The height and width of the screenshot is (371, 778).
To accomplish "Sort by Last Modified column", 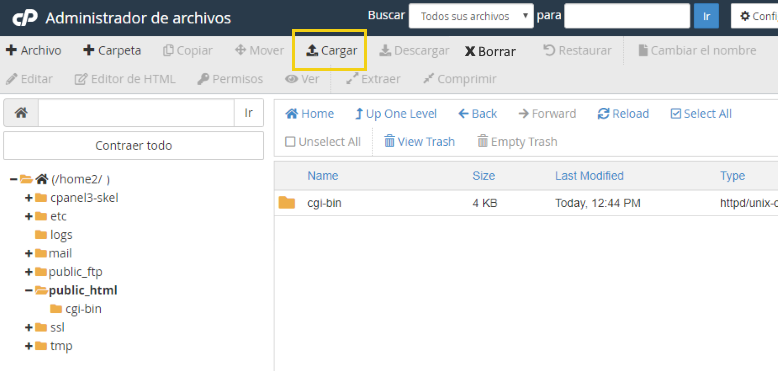I will [589, 176].
